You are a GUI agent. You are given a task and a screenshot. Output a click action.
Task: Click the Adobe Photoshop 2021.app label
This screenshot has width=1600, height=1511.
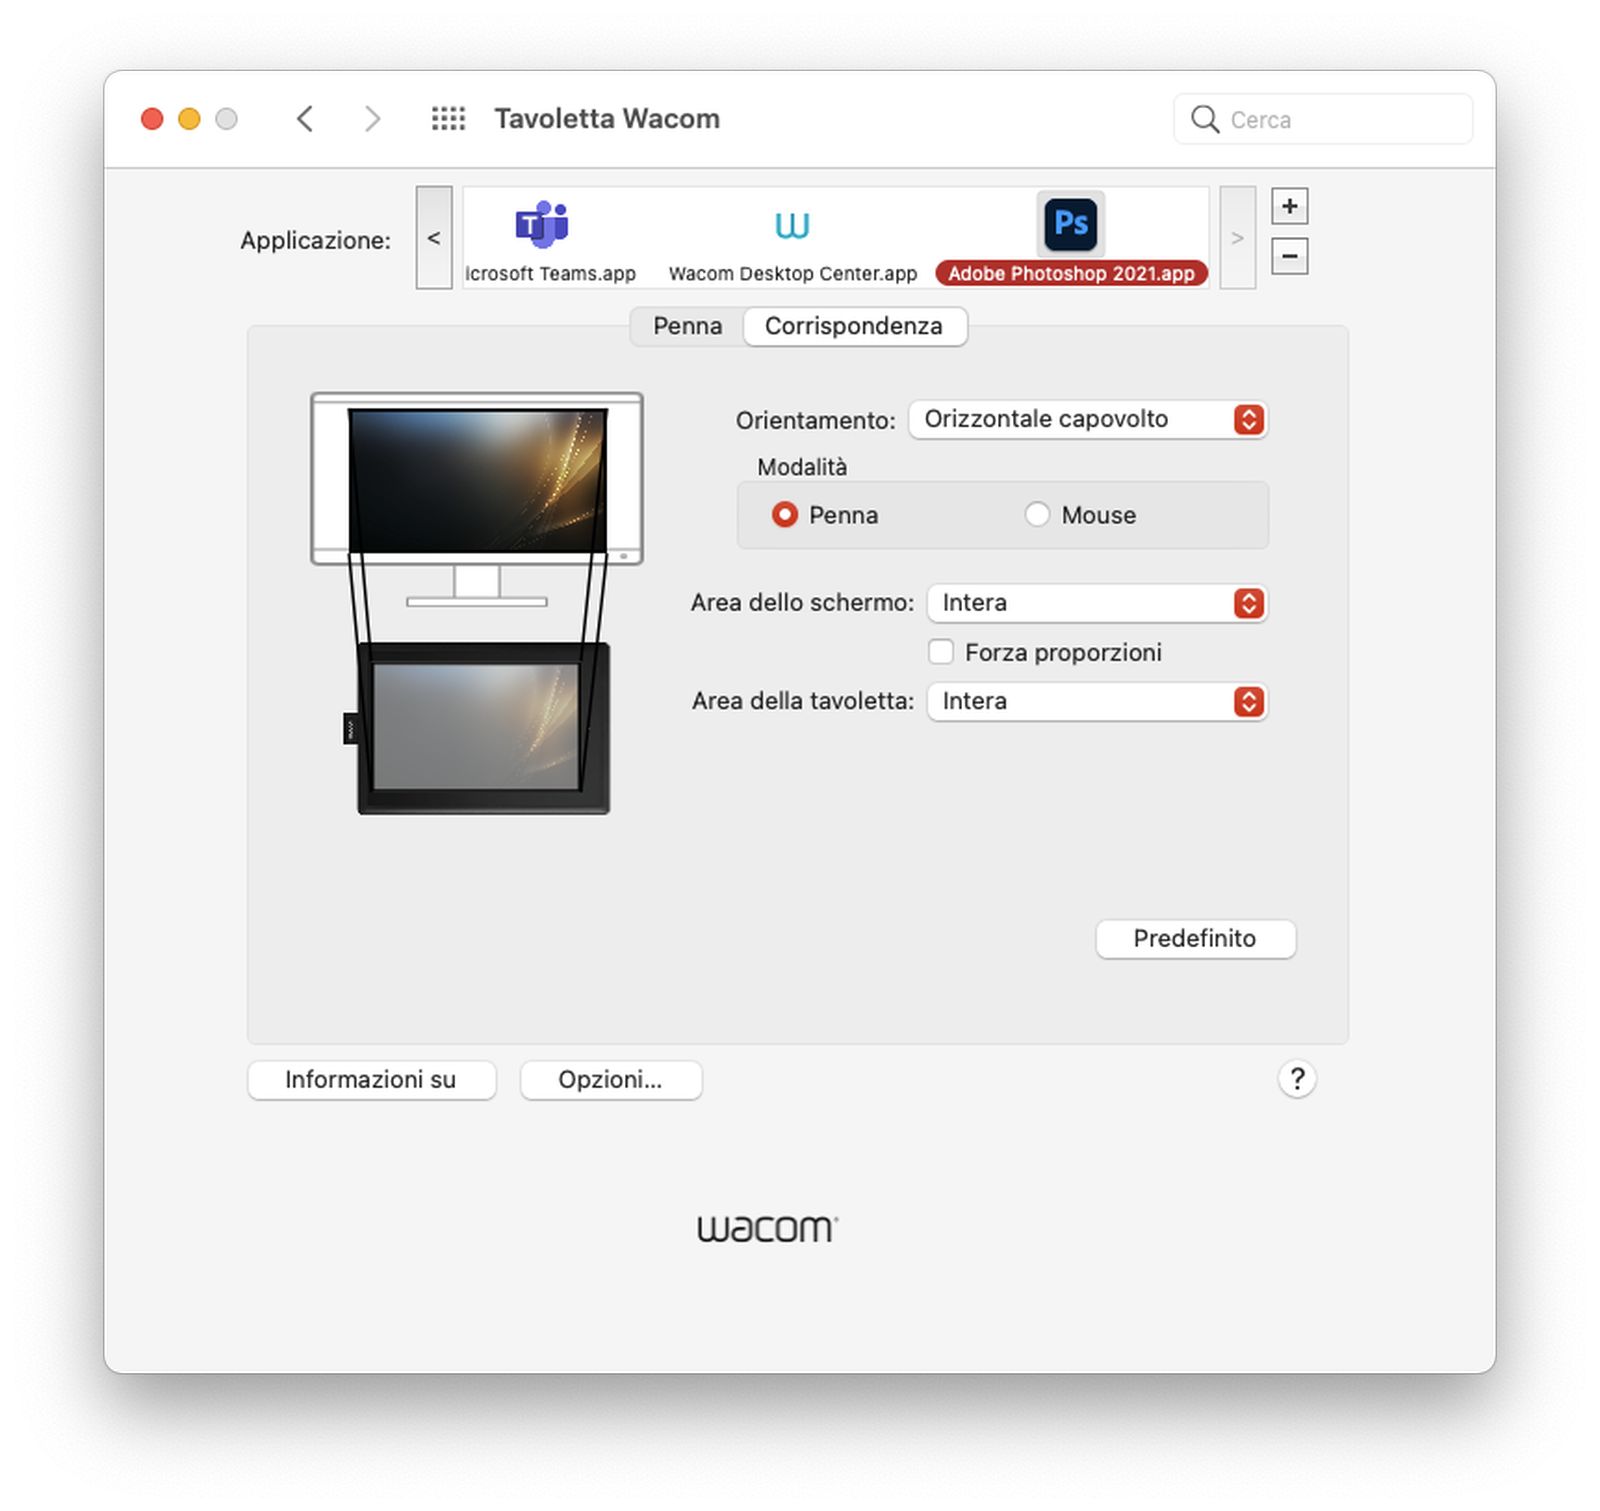click(x=1071, y=273)
